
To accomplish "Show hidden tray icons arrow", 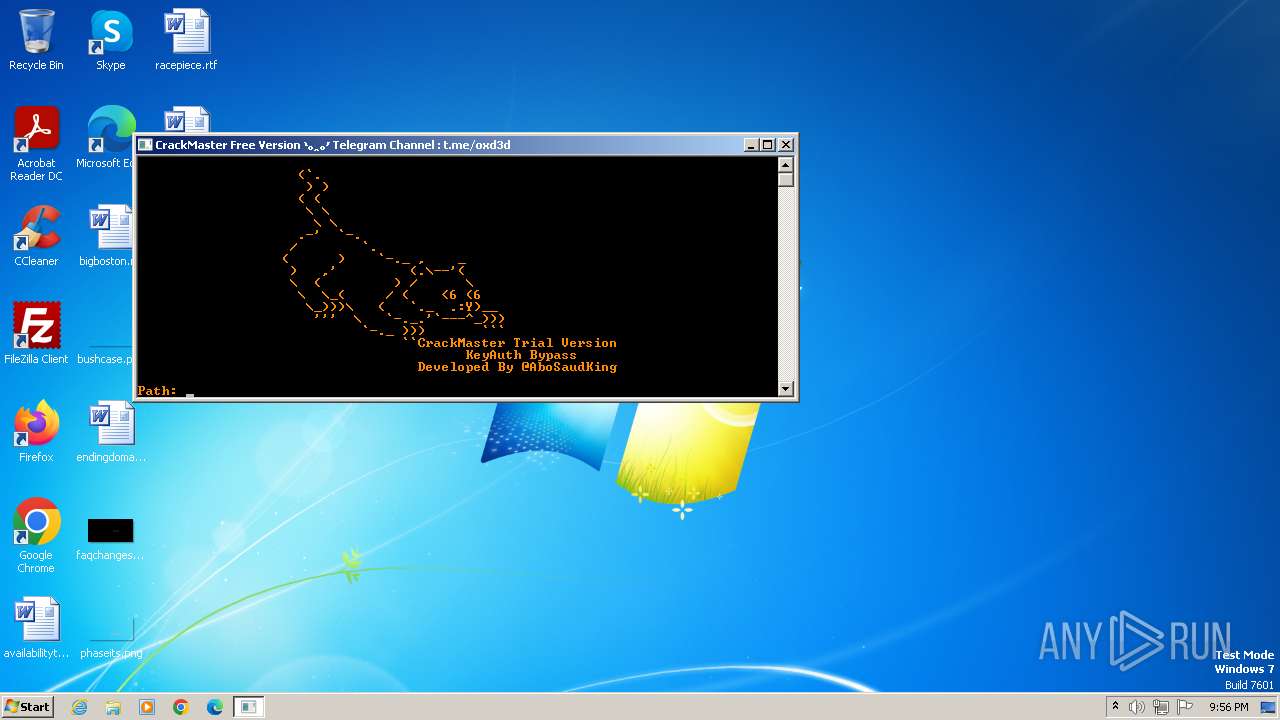I will (x=1115, y=706).
